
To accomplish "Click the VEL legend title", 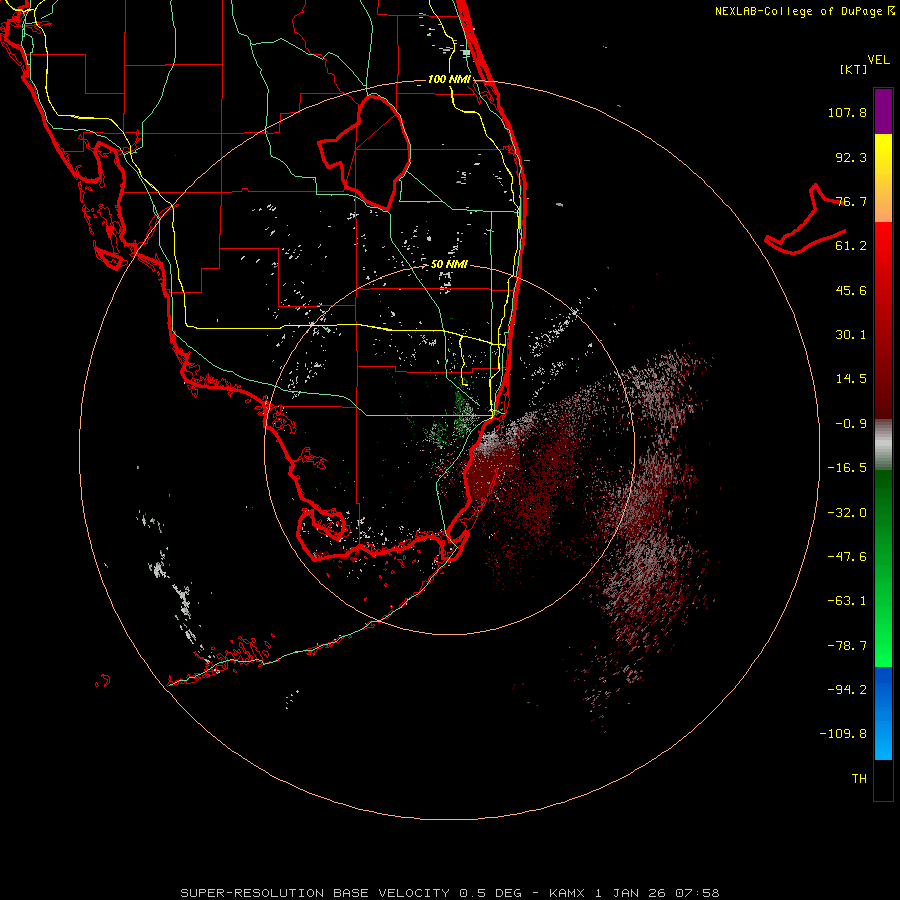I will click(x=878, y=60).
